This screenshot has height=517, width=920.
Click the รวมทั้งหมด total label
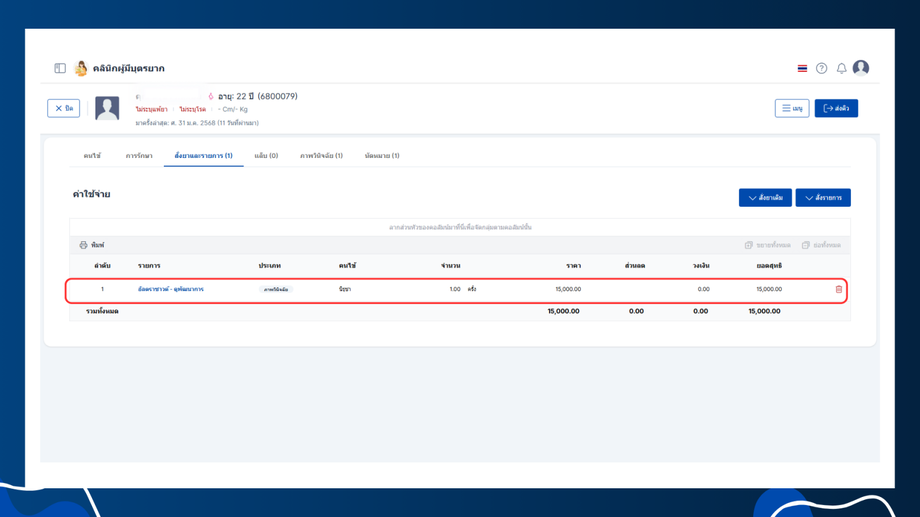pyautogui.click(x=102, y=312)
